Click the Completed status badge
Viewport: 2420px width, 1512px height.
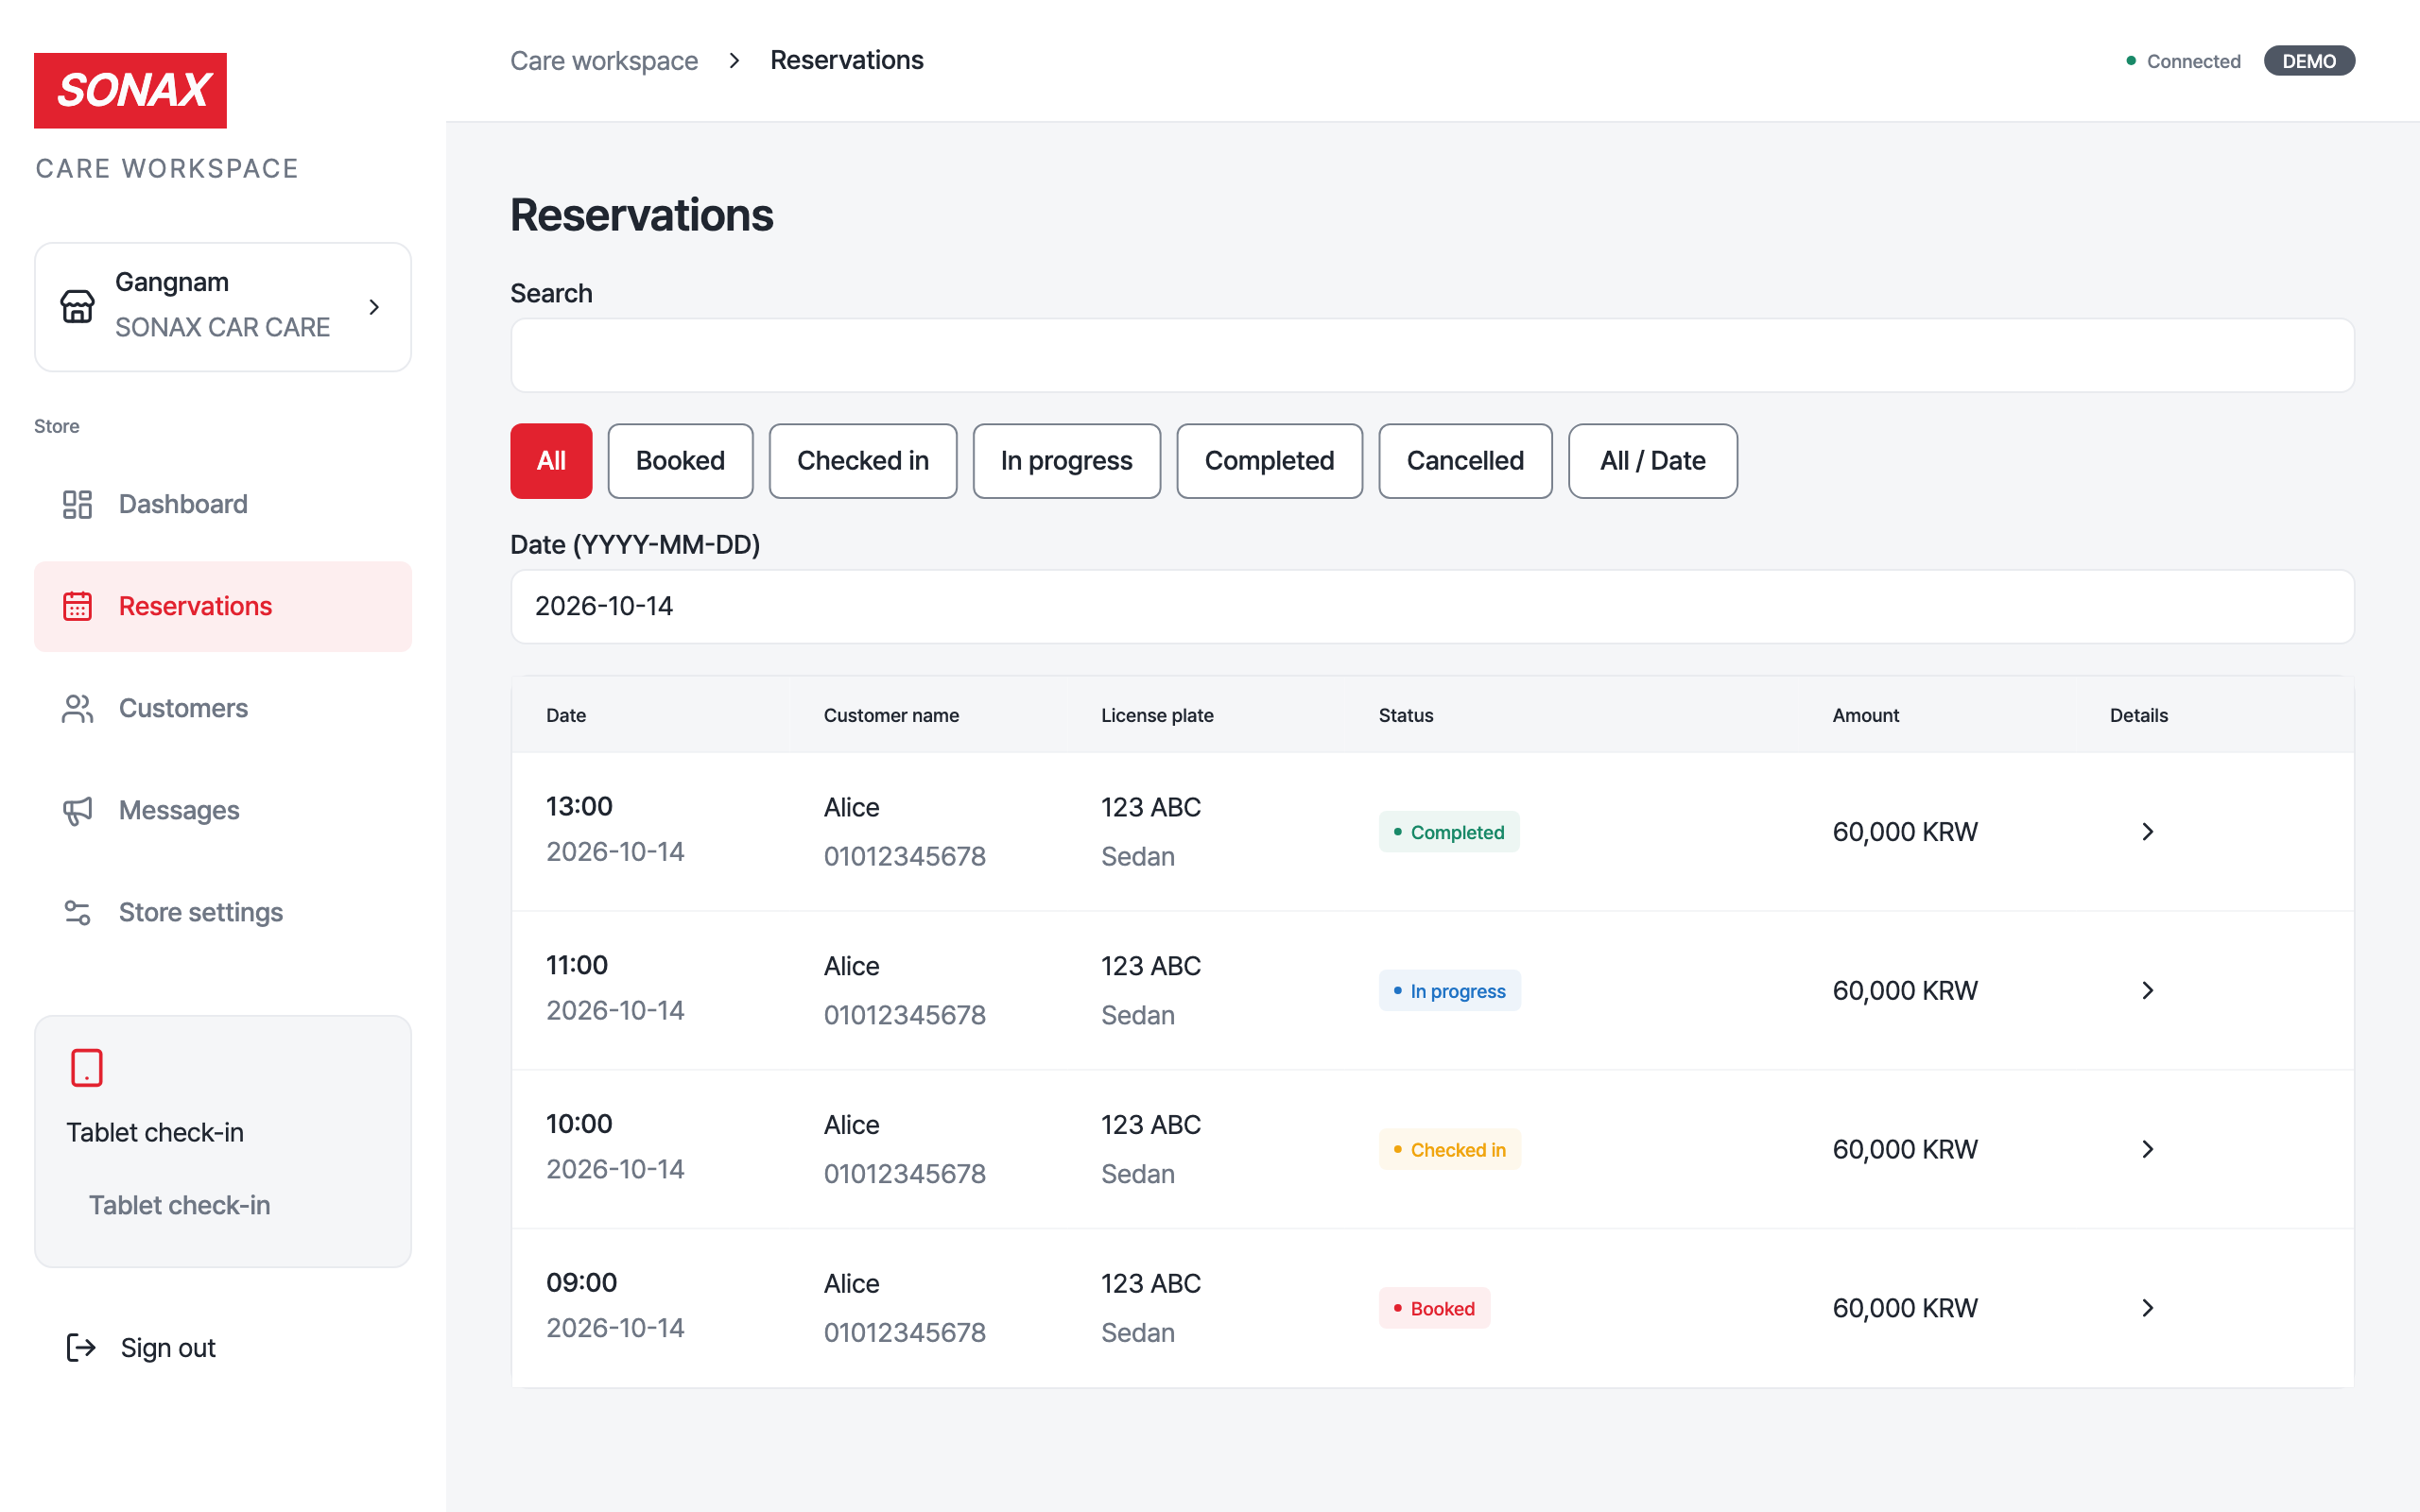tap(1448, 832)
